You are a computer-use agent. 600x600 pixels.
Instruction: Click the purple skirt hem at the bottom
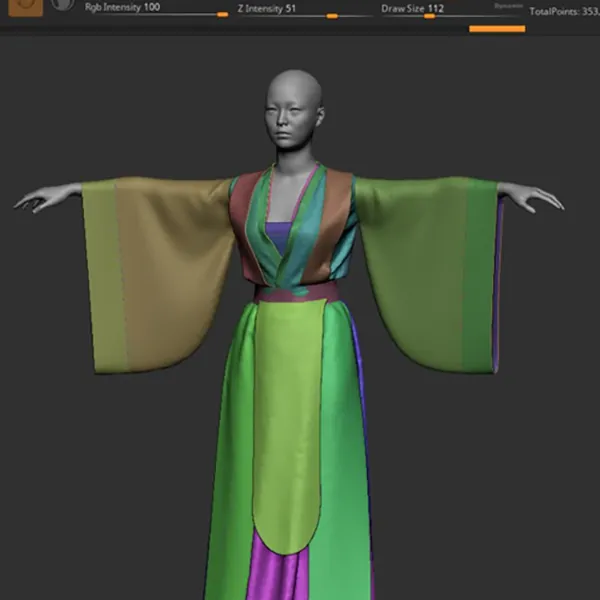point(280,575)
